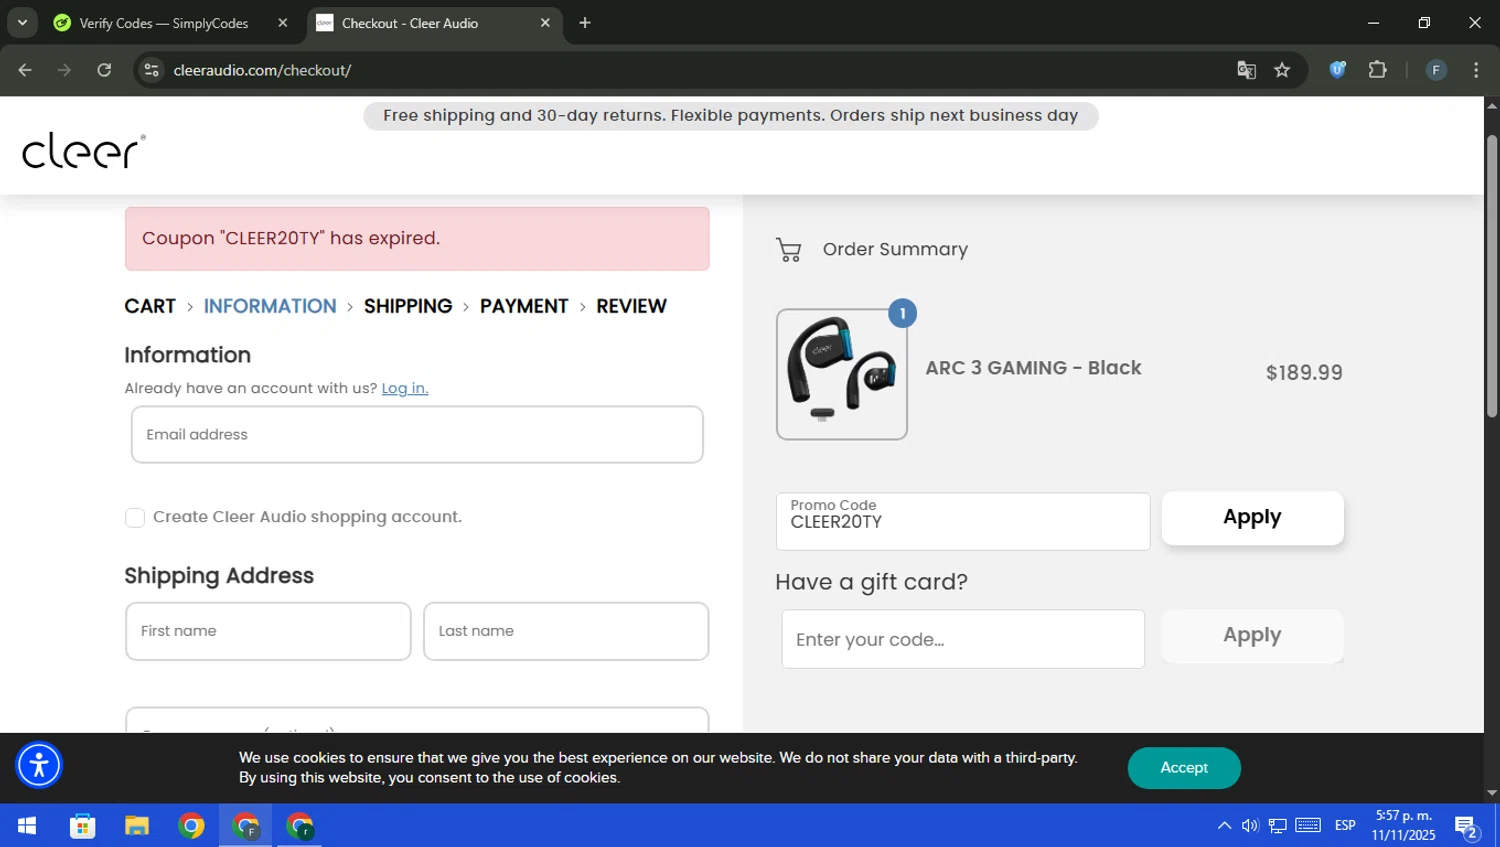The height and width of the screenshot is (847, 1500).
Task: Click the Shipping Address heading
Action: tap(219, 576)
